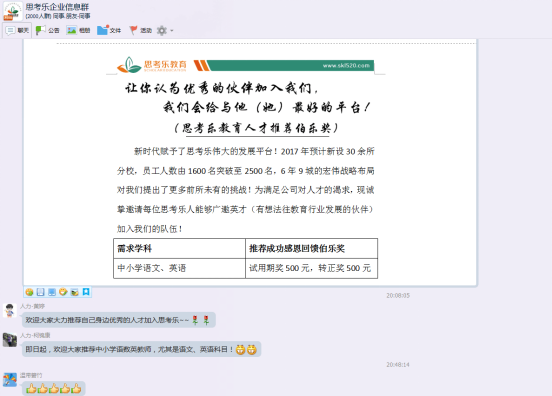Click the message starting with 即日起
The width and height of the screenshot is (552, 396).
[x=142, y=349]
